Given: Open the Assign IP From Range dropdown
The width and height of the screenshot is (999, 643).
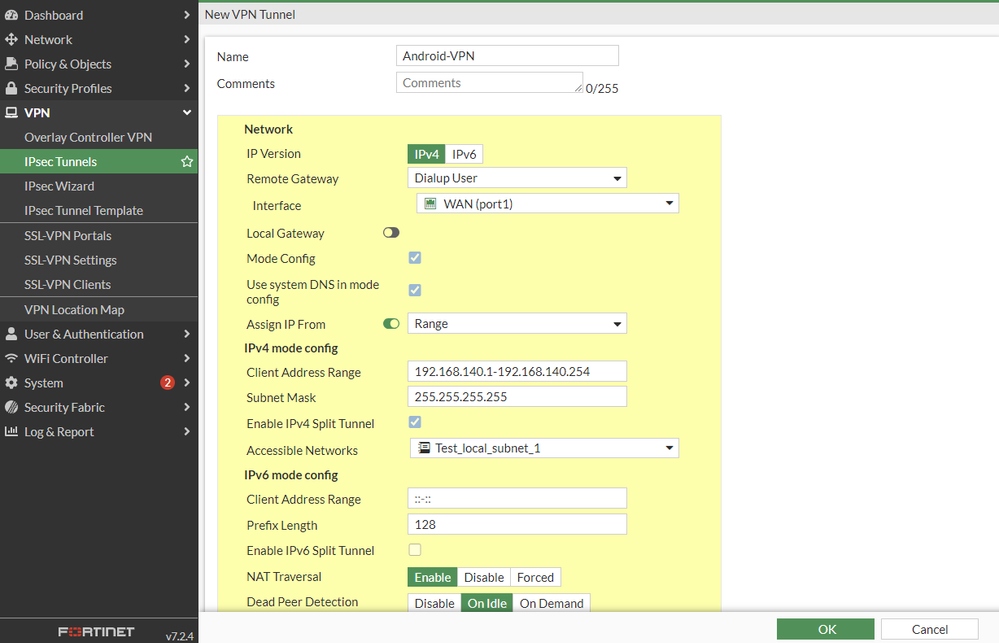Looking at the screenshot, I should pyautogui.click(x=517, y=324).
